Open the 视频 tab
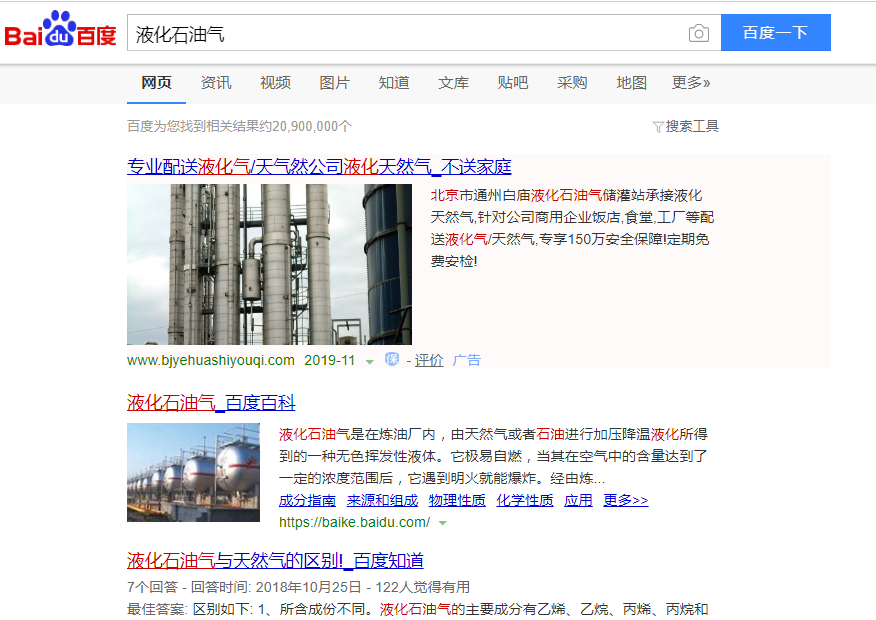Image resolution: width=876 pixels, height=620 pixels. coord(275,83)
